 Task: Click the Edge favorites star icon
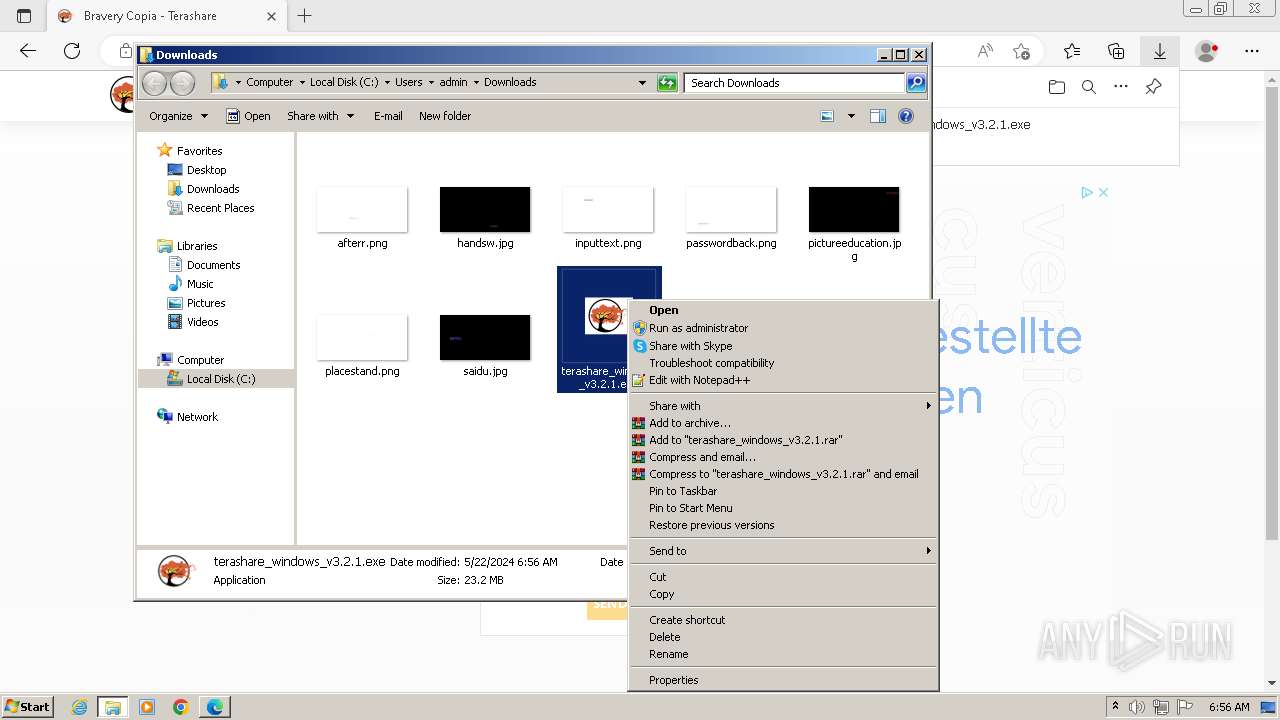click(x=1072, y=51)
